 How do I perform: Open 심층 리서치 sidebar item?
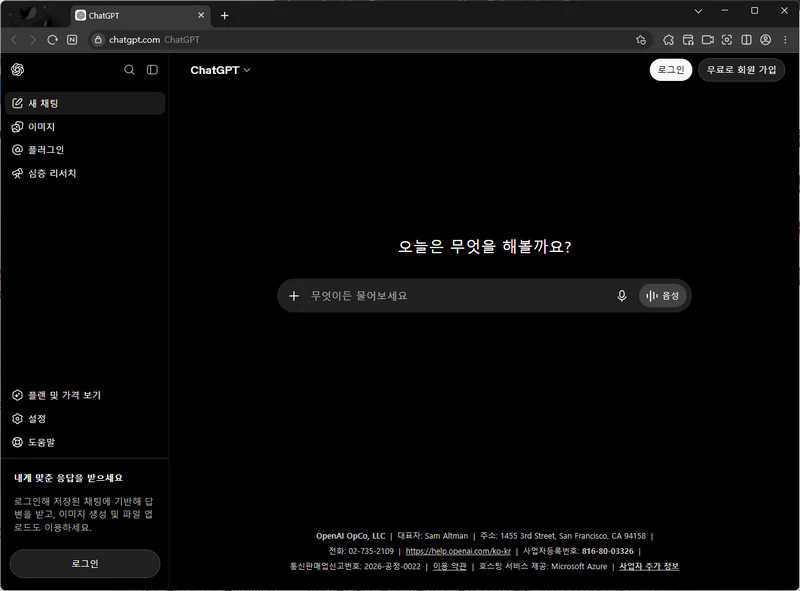coord(85,173)
